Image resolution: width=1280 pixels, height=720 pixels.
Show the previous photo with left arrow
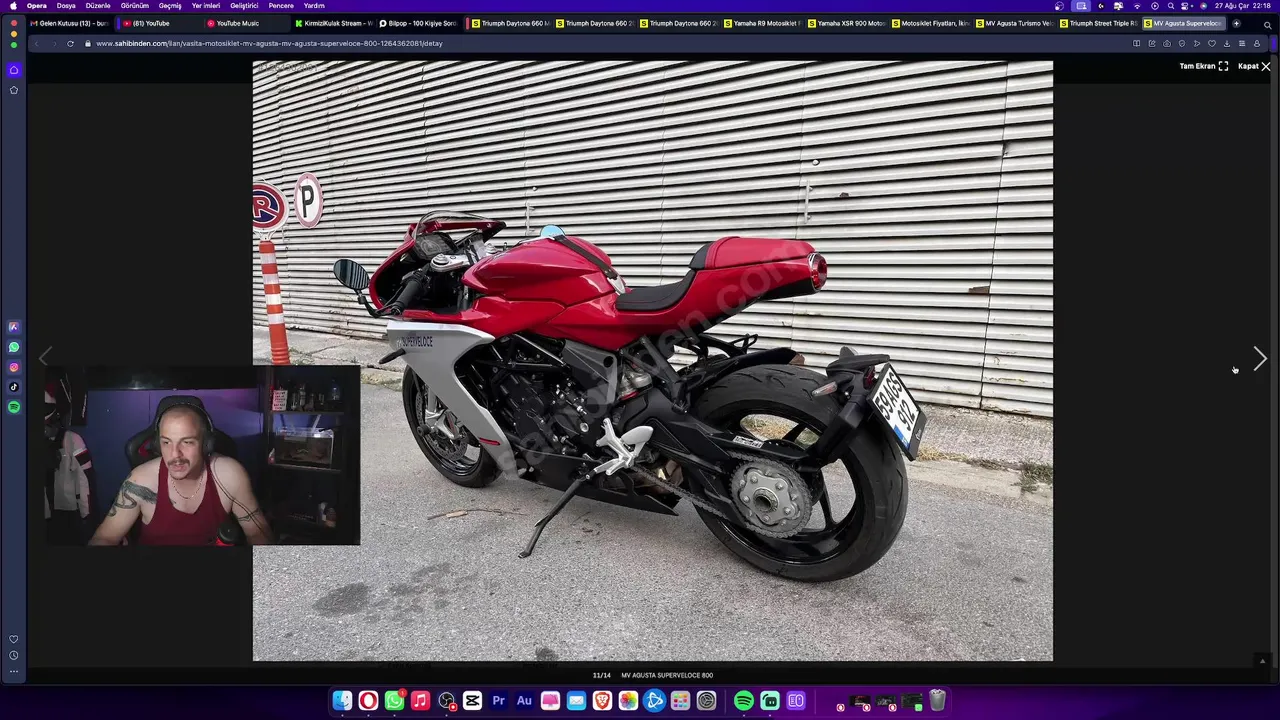pos(44,357)
